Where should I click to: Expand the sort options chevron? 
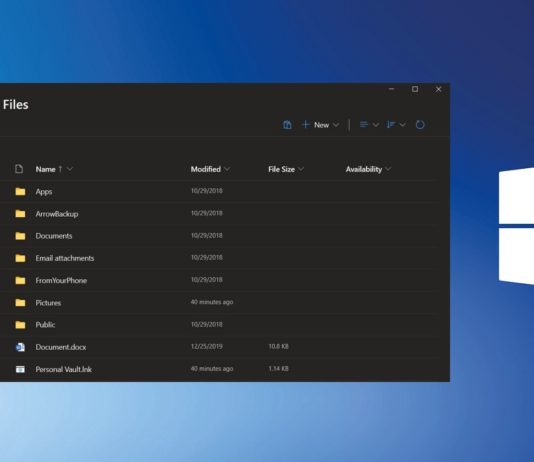point(403,125)
